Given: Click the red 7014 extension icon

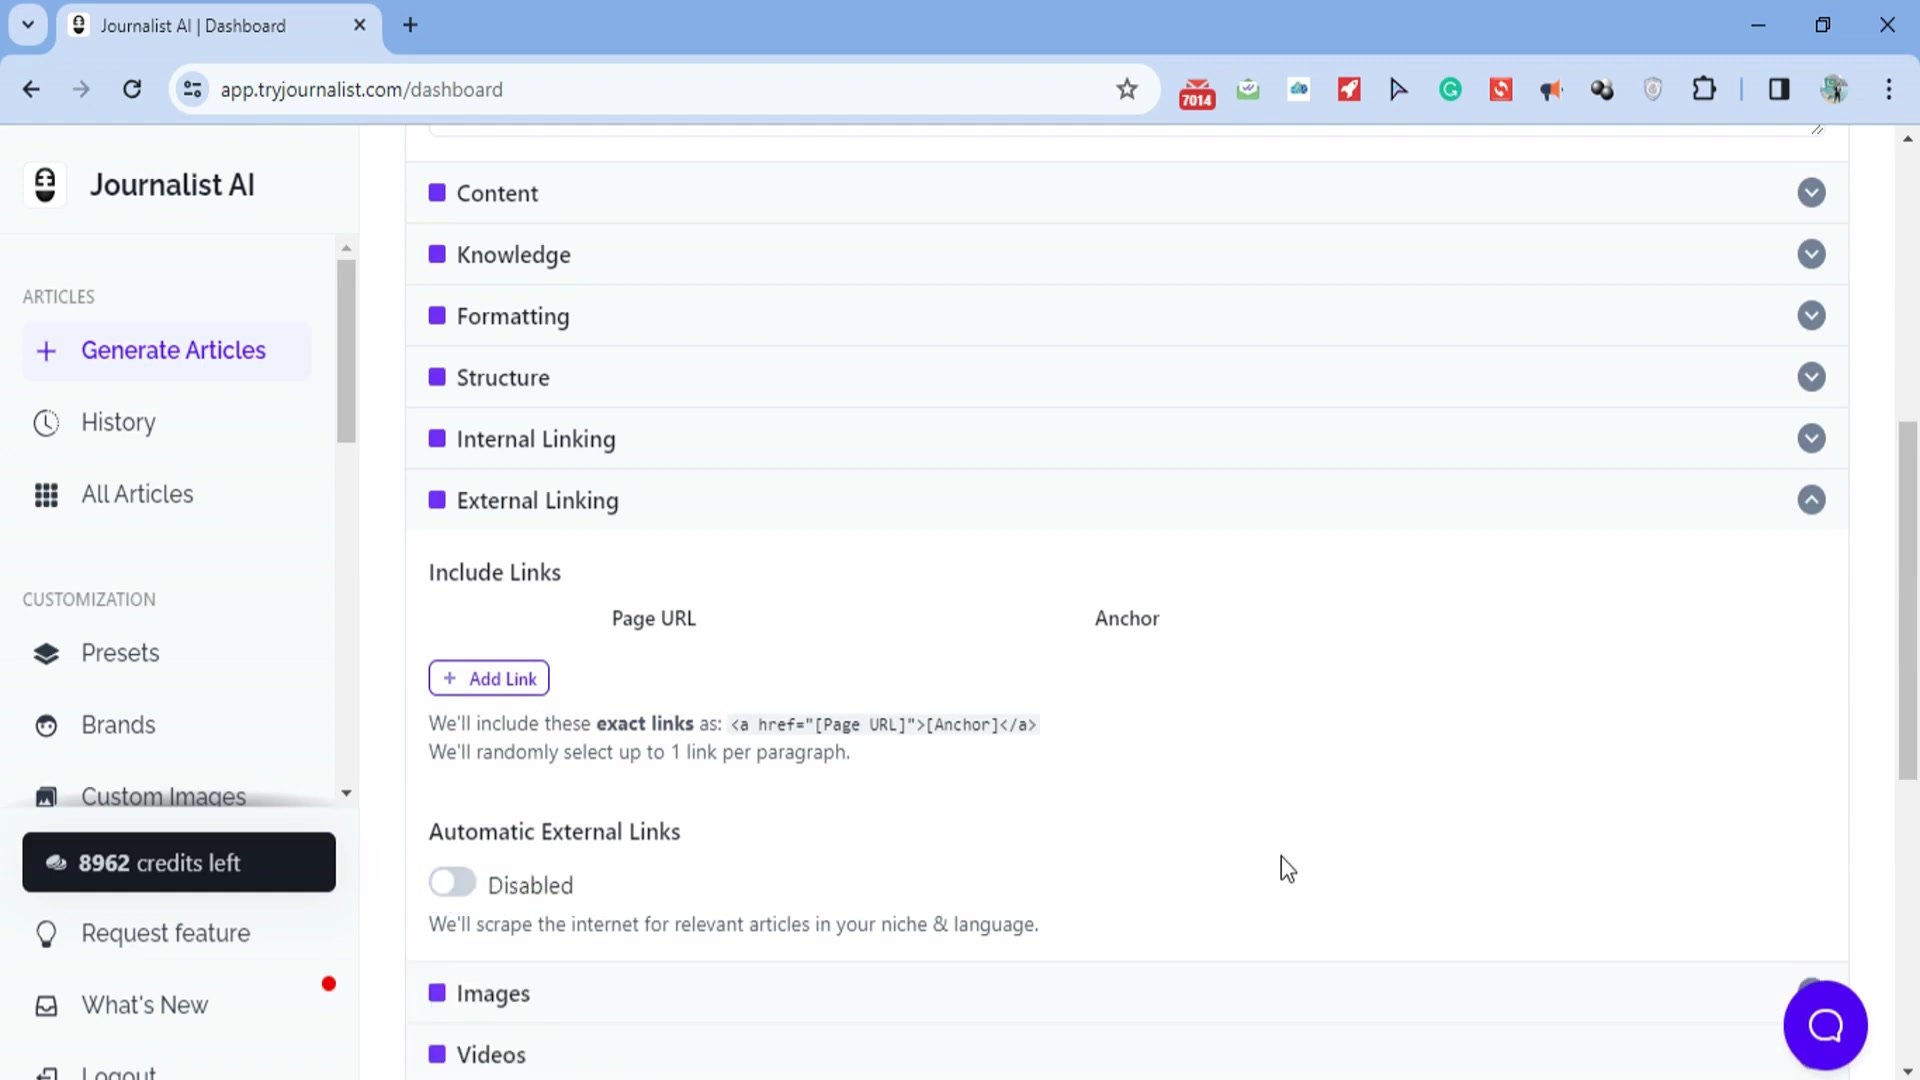Looking at the screenshot, I should coord(1197,93).
